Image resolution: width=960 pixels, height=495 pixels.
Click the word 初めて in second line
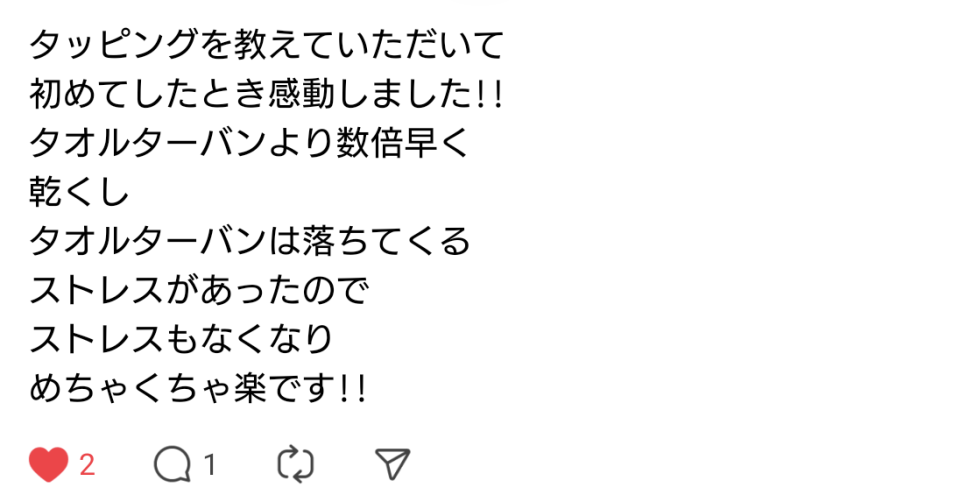pyautogui.click(x=80, y=94)
